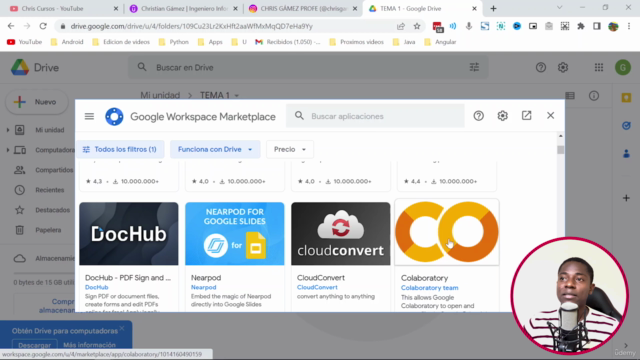
Task: Open Drive search options filter icon
Action: point(474,67)
